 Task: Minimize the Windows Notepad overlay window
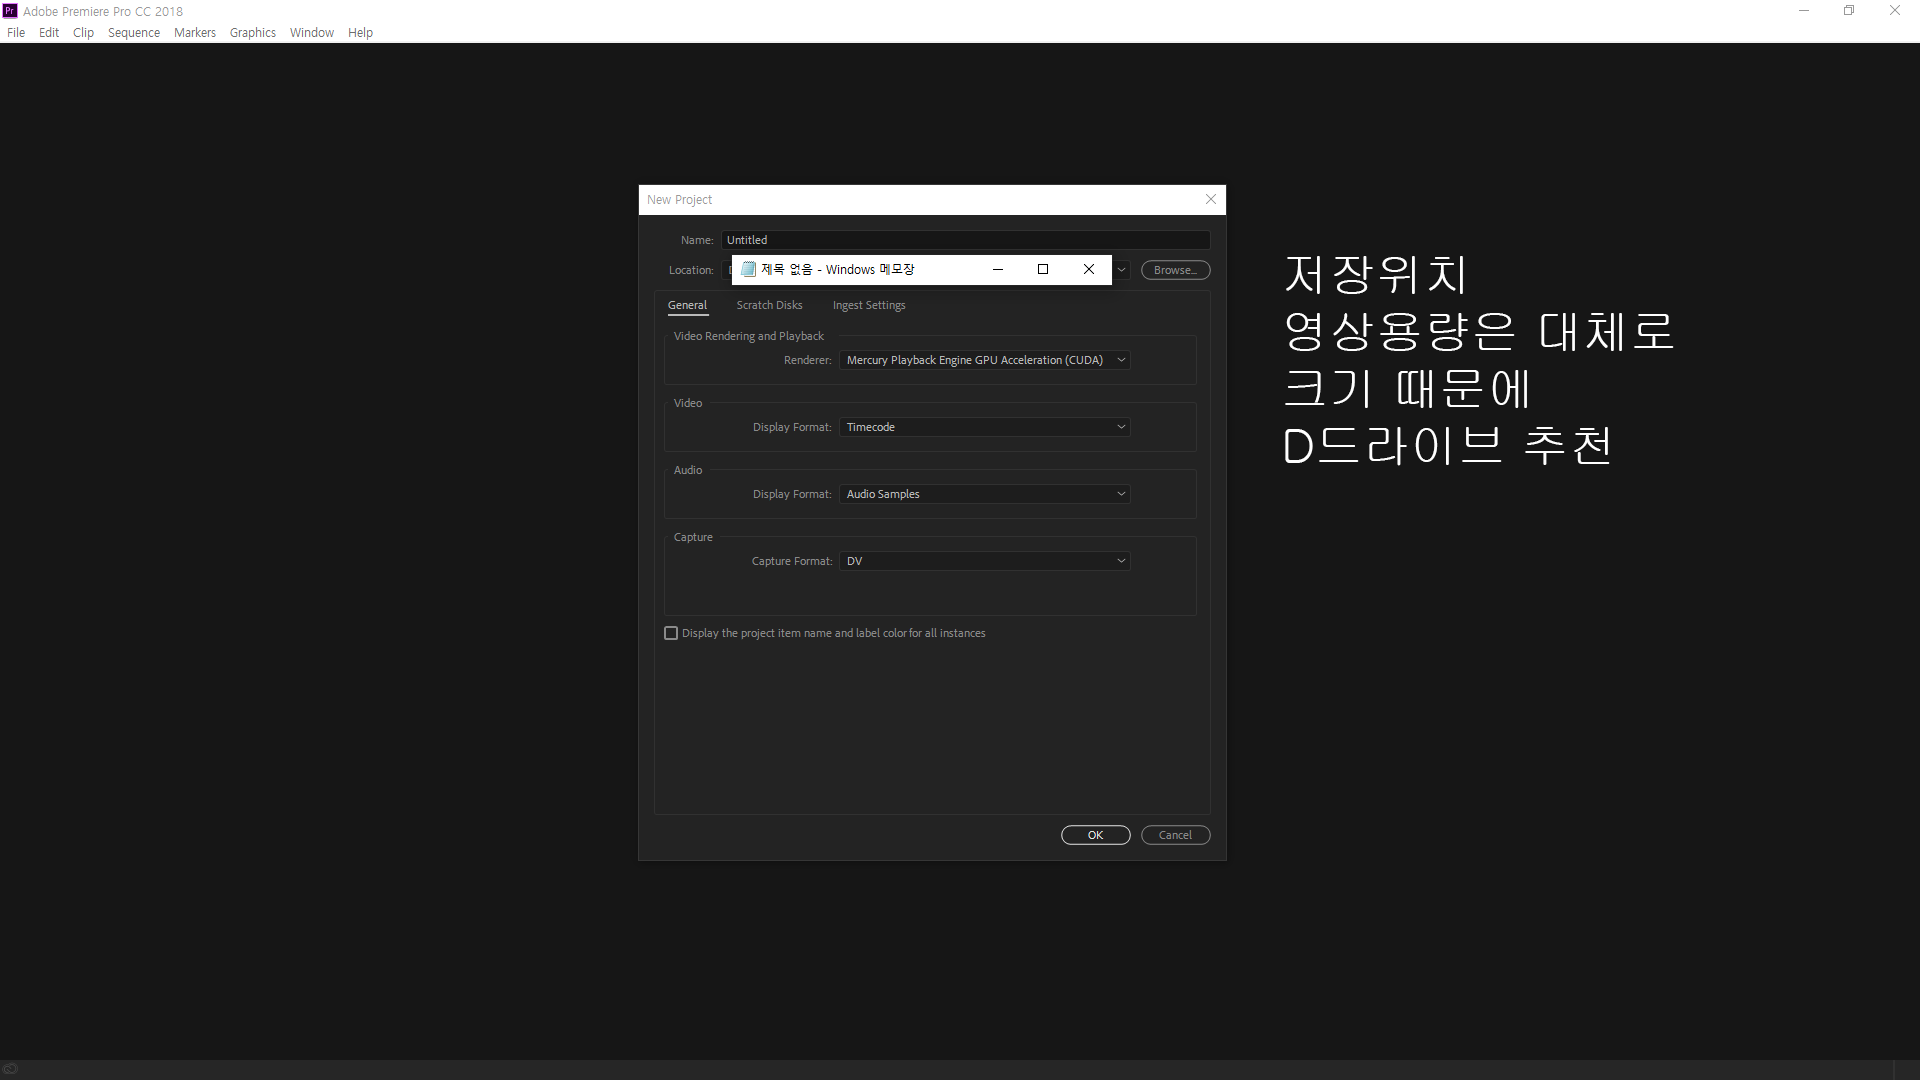coord(997,269)
